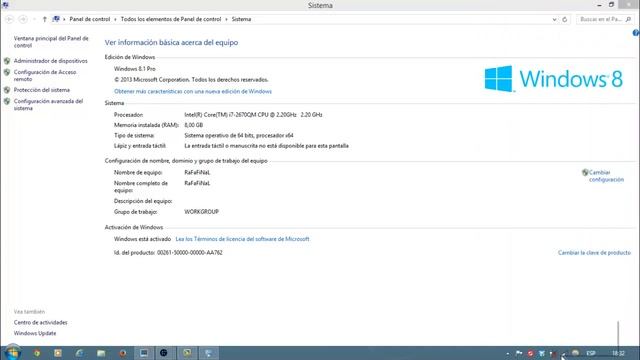This screenshot has width=640, height=360.
Task: Click the Windows 8.1 Pro text
Action: click(135, 69)
